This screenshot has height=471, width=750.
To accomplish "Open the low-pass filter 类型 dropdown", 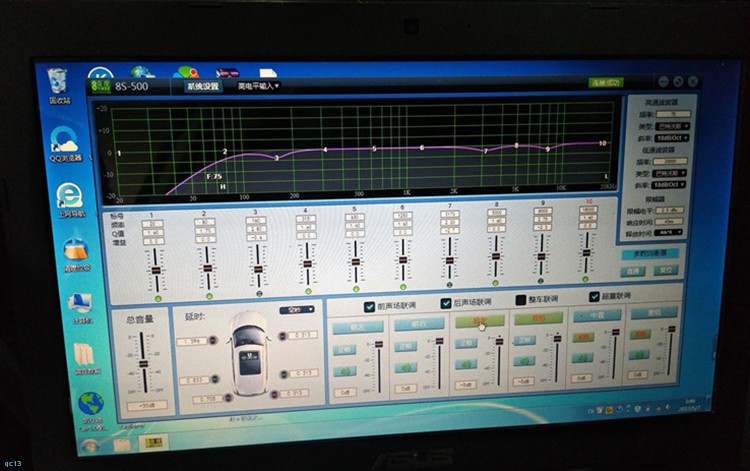I will tap(669, 173).
